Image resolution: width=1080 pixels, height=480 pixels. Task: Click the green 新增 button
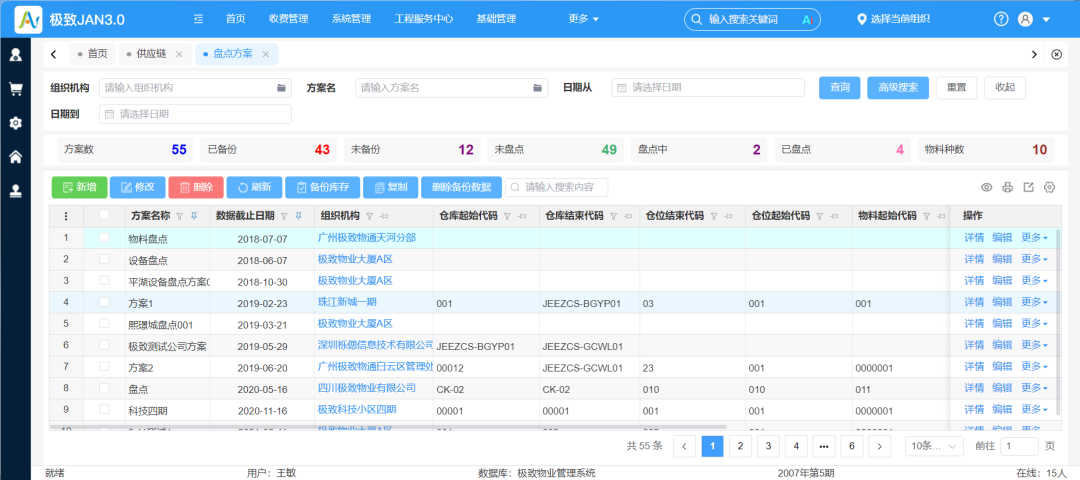pyautogui.click(x=79, y=187)
